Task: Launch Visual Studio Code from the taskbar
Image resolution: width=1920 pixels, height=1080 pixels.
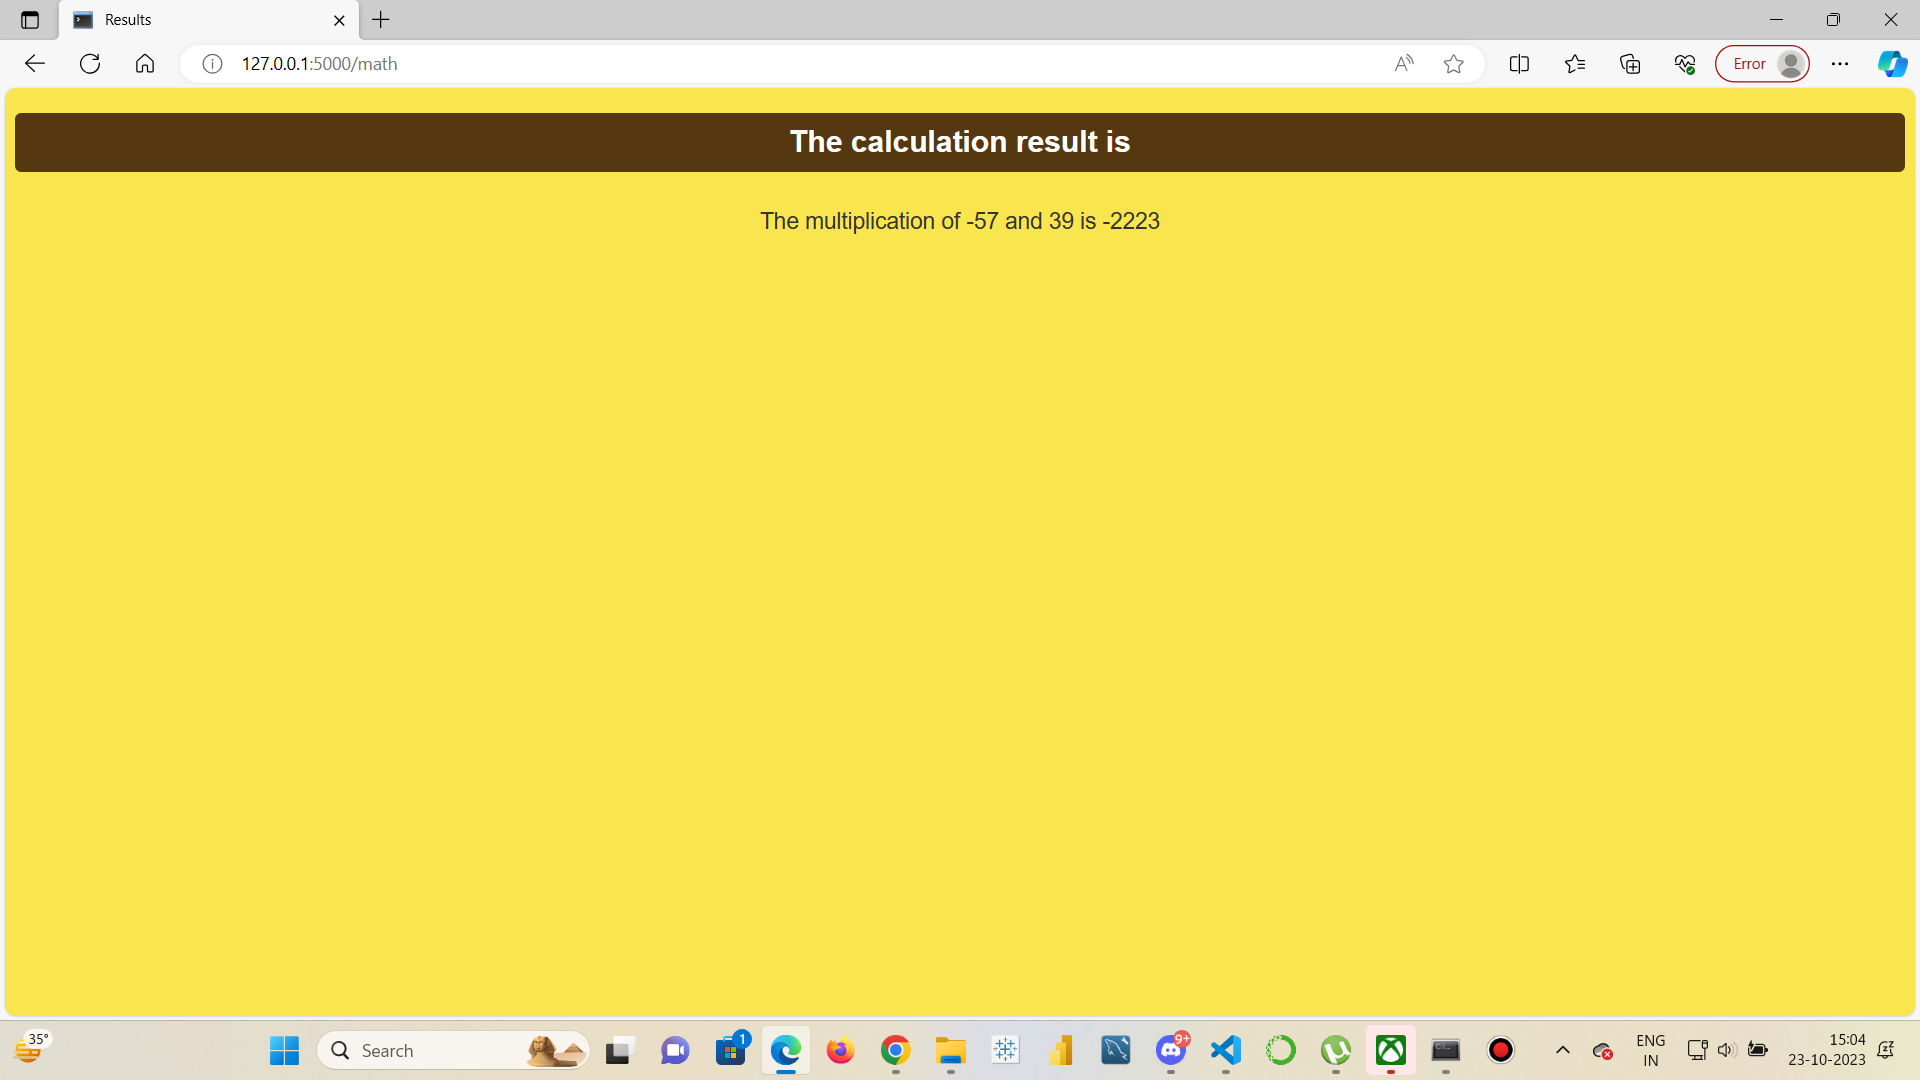Action: tap(1225, 1050)
